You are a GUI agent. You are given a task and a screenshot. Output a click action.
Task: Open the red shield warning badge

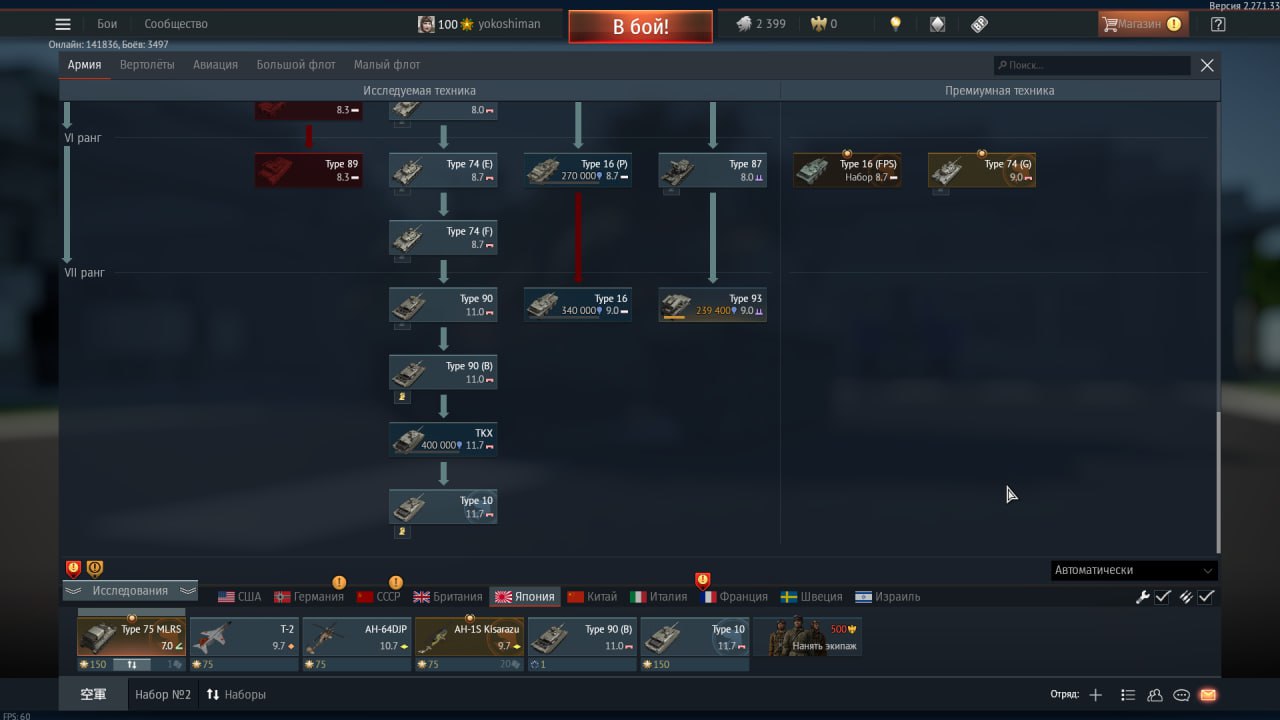(73, 569)
